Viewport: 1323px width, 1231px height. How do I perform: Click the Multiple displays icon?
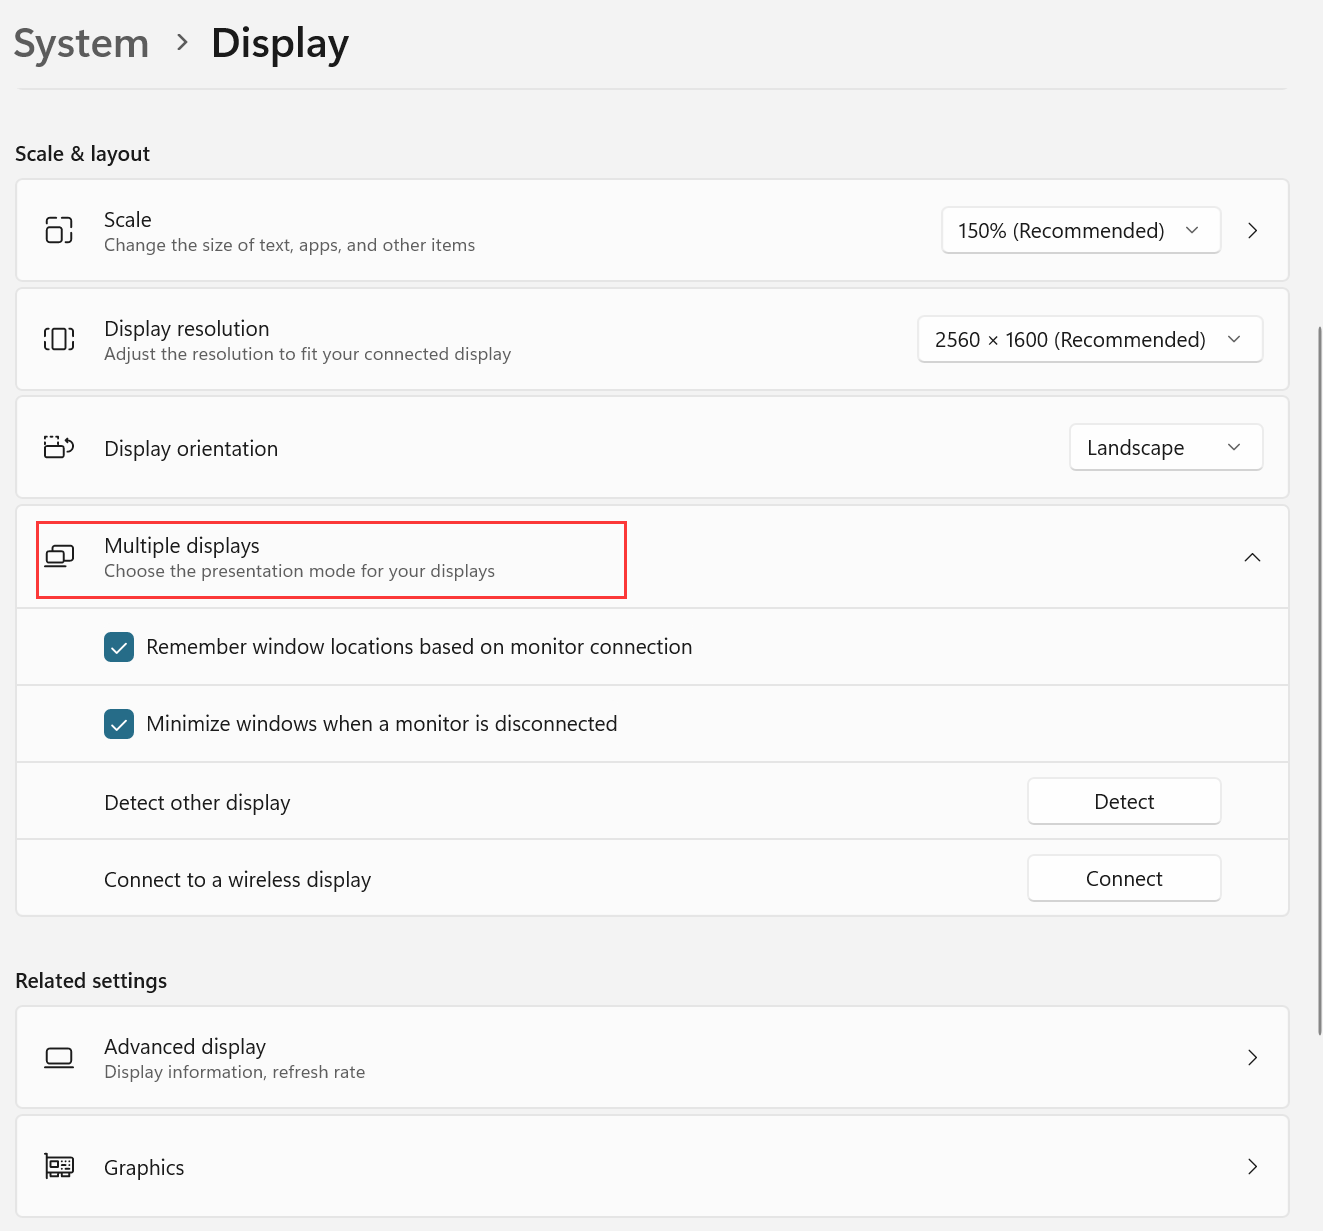tap(59, 556)
